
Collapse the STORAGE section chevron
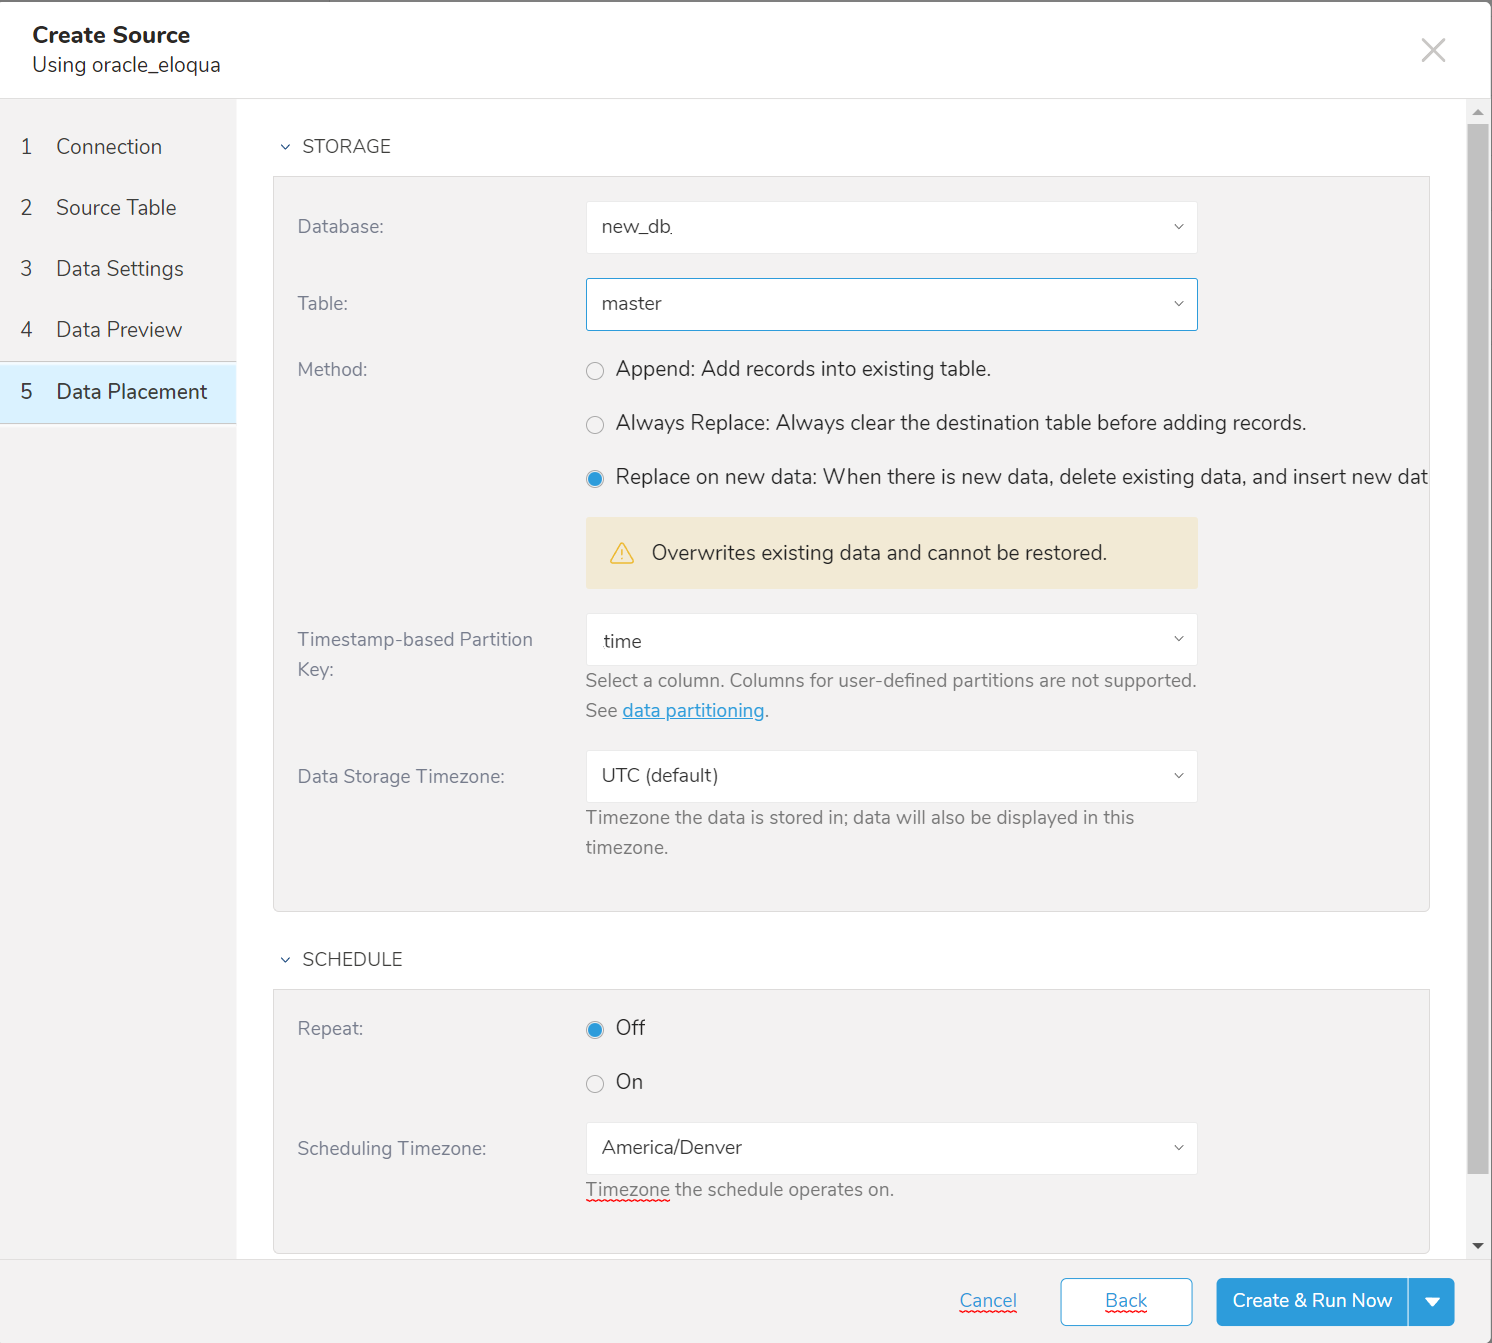pos(285,147)
